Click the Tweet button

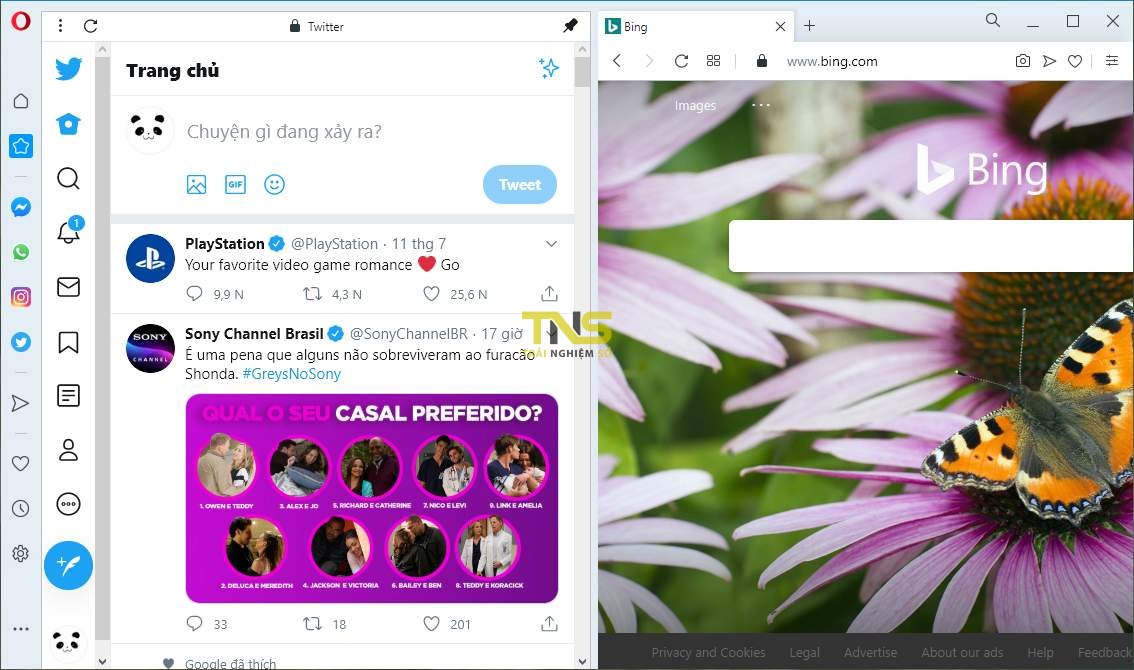click(520, 185)
